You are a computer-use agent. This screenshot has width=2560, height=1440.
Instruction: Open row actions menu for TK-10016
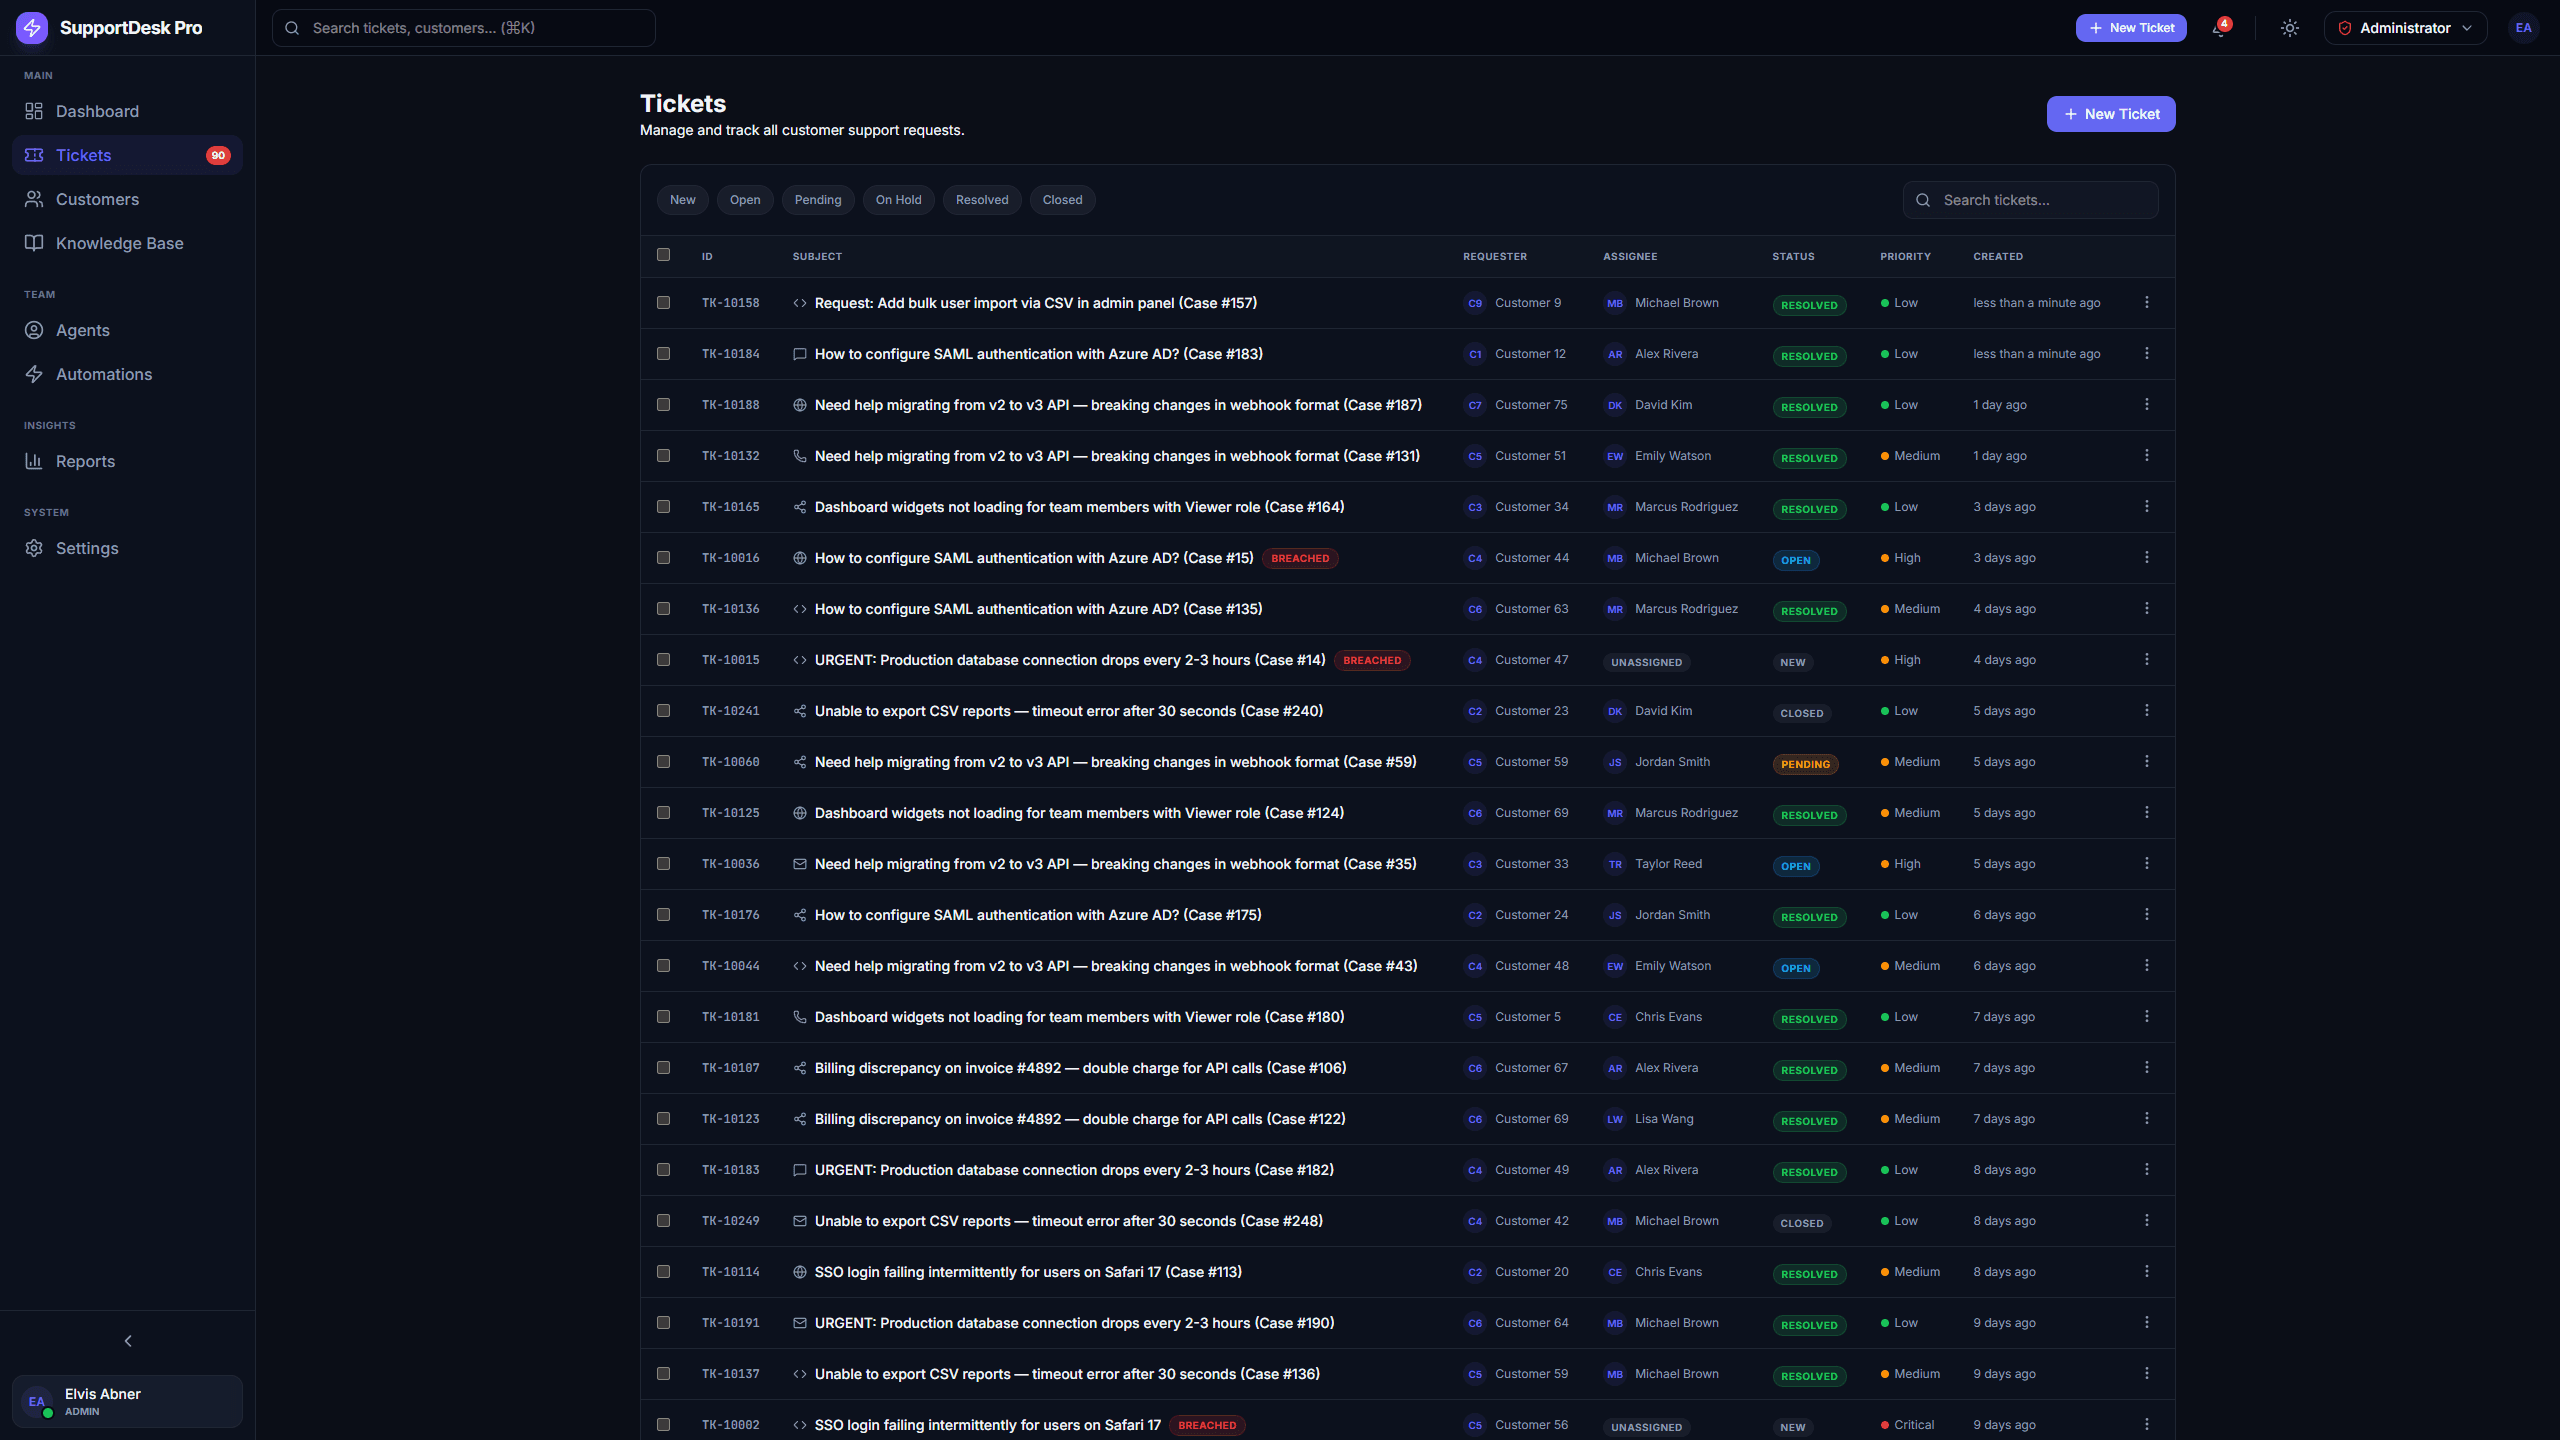tap(2146, 558)
